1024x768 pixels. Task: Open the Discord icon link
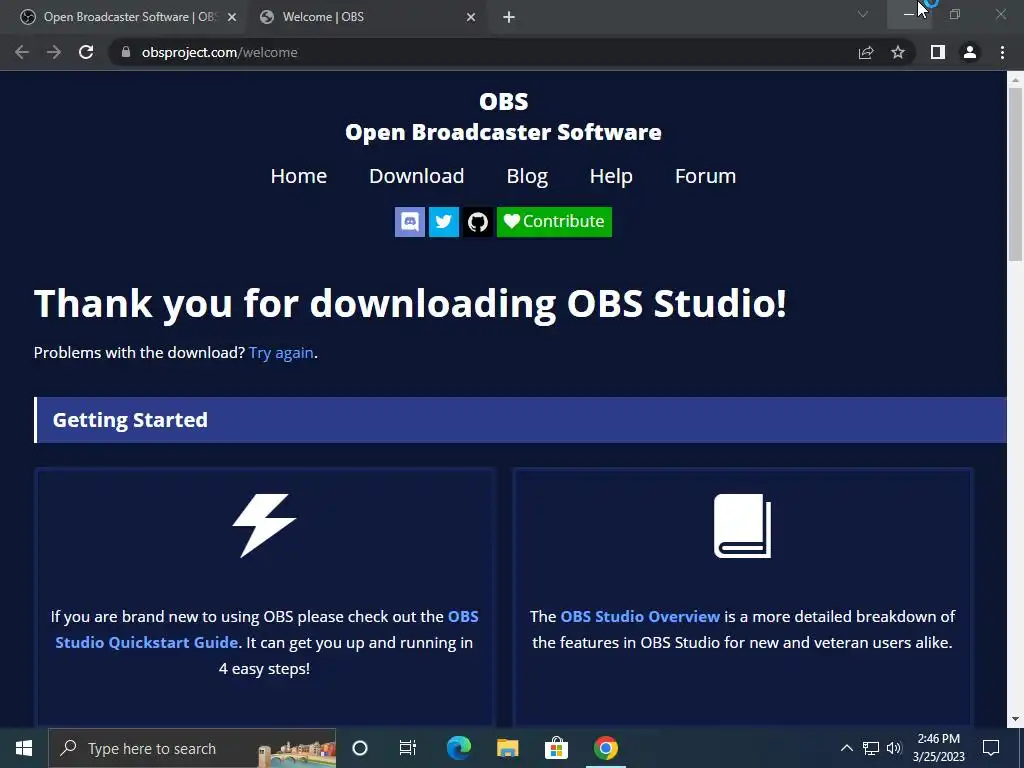(409, 222)
